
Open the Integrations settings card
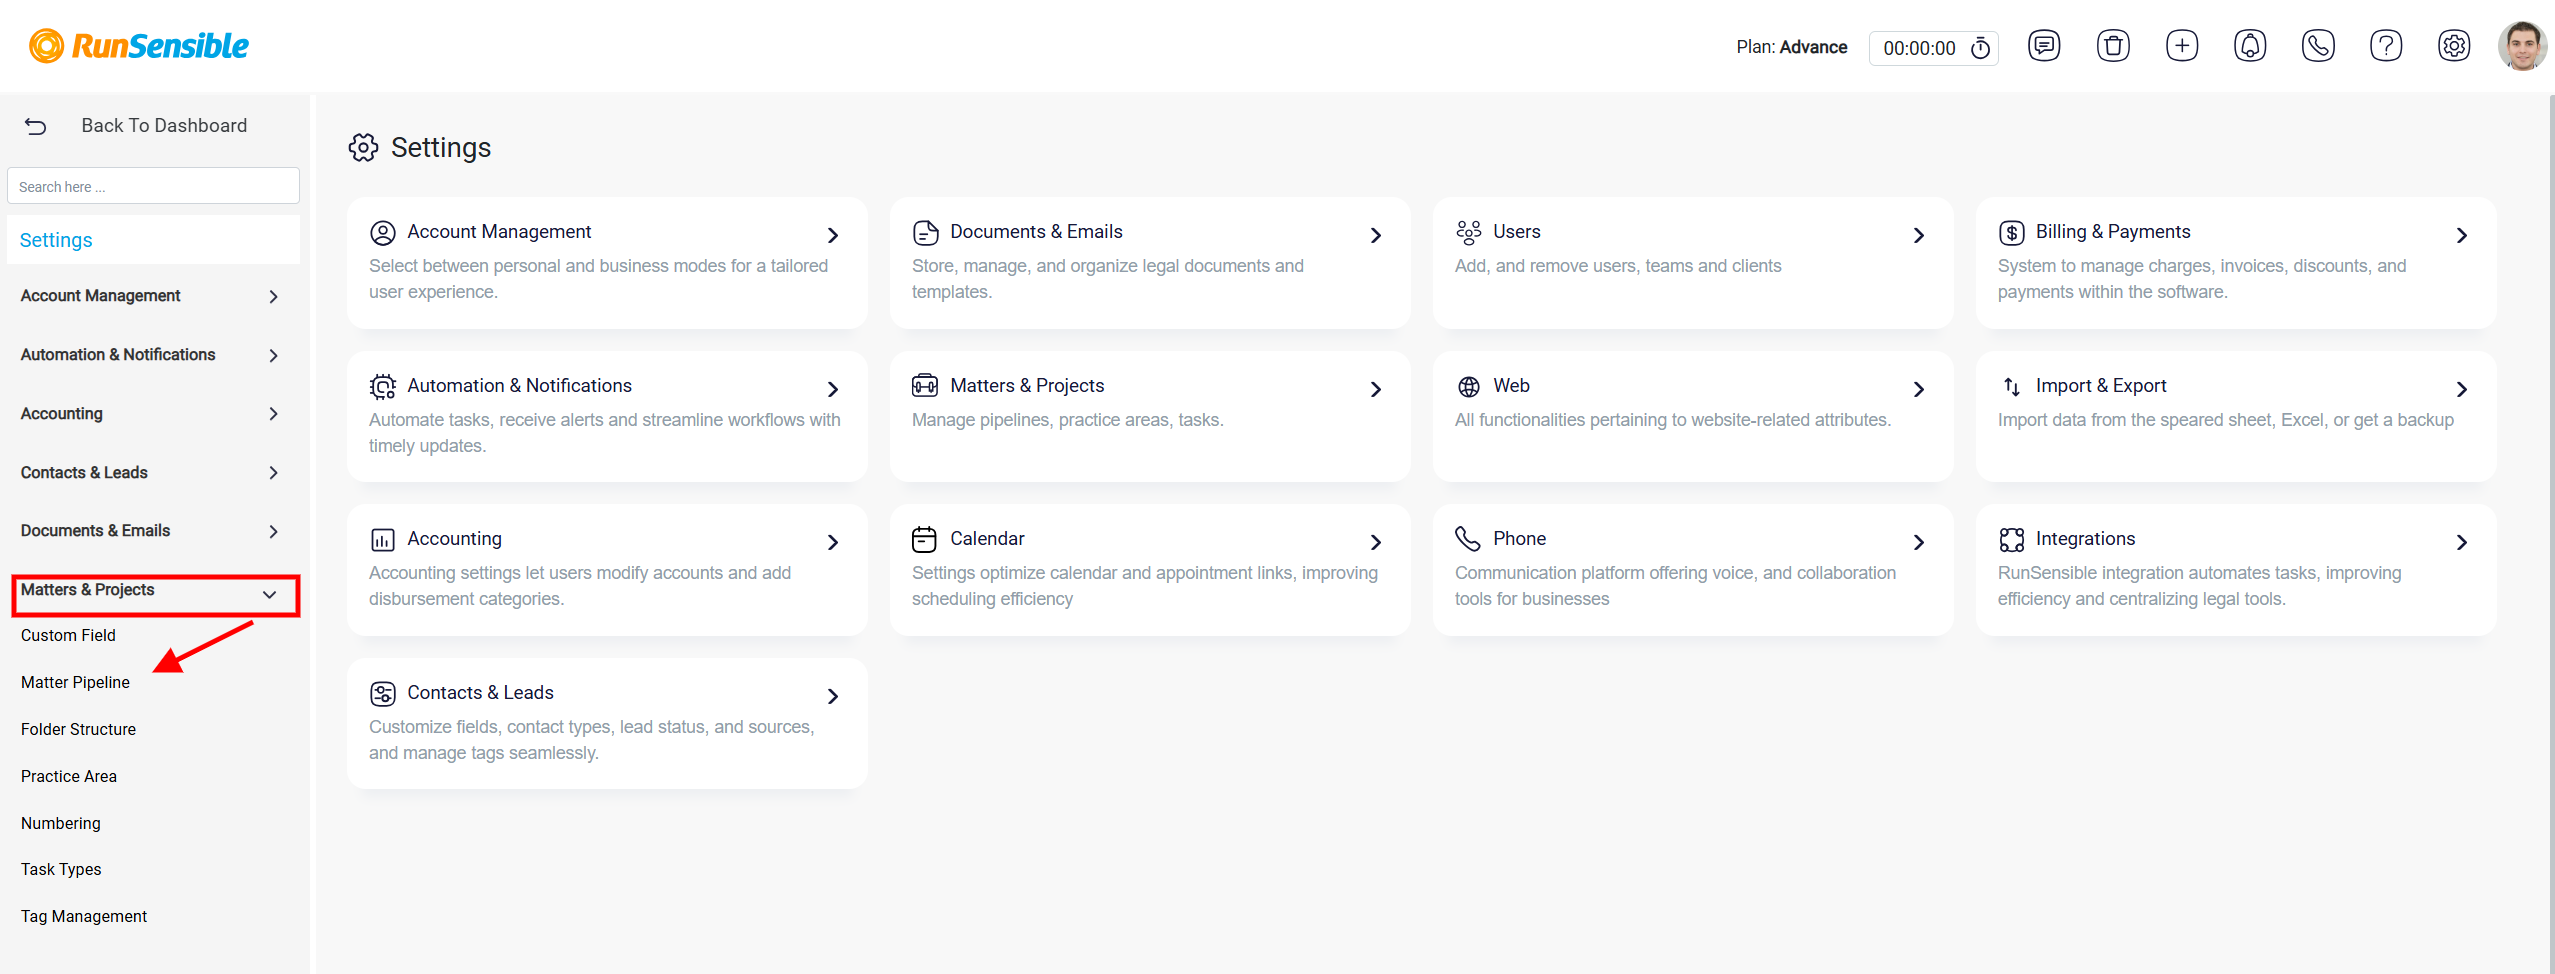pyautogui.click(x=2235, y=570)
